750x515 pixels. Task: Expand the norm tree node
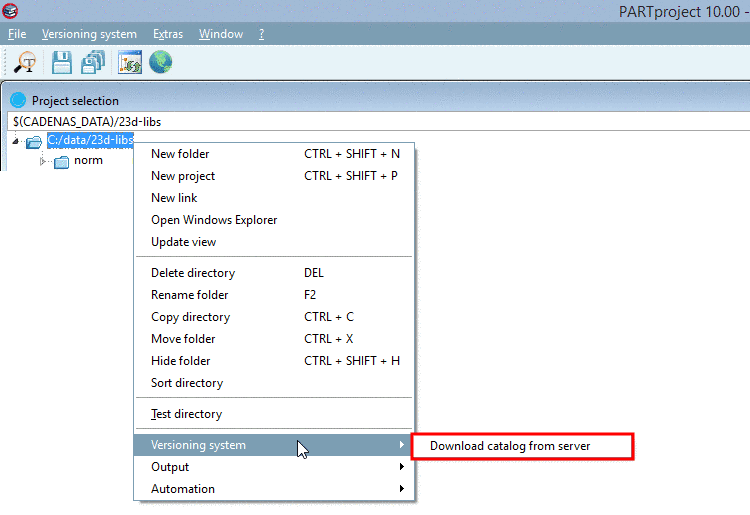(43, 162)
